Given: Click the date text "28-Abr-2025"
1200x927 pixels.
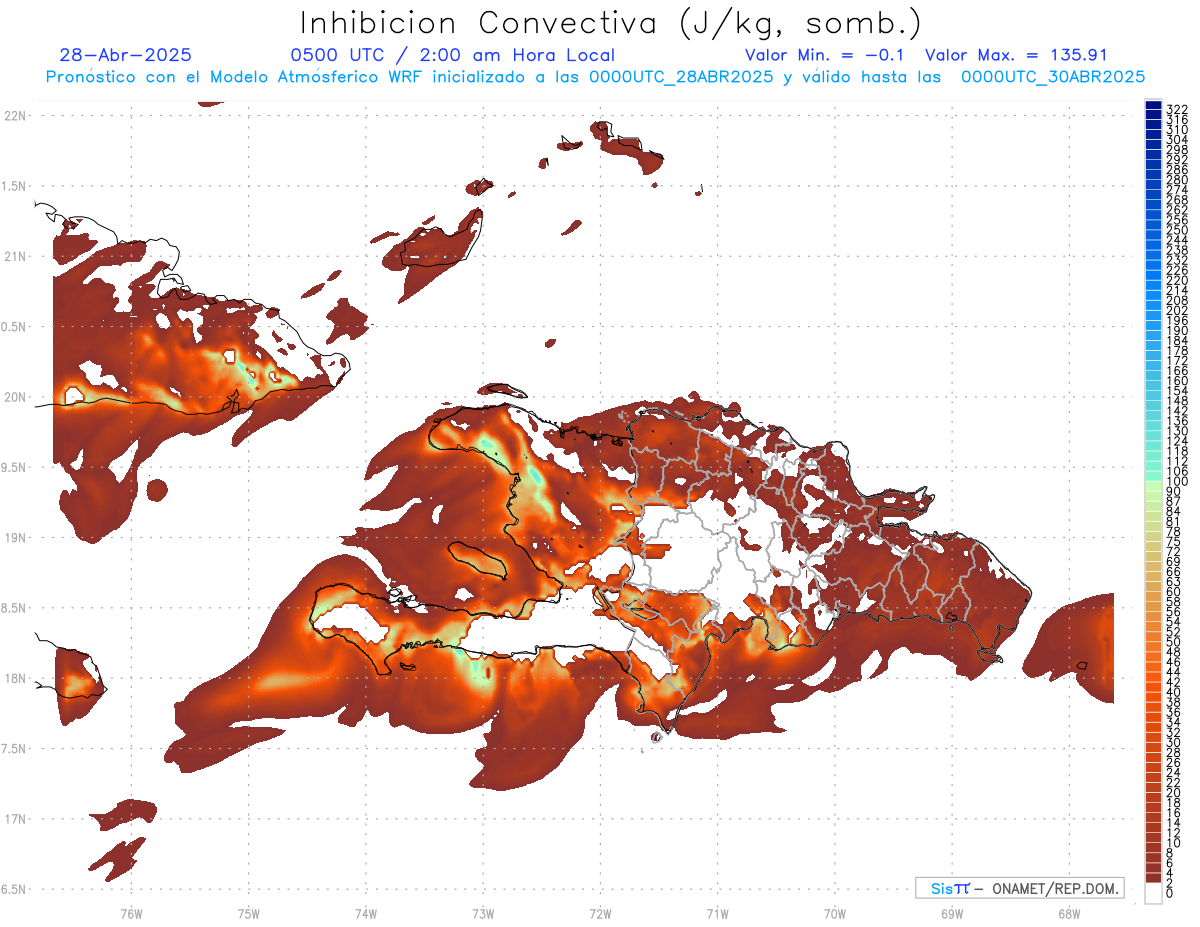Looking at the screenshot, I should pos(126,55).
